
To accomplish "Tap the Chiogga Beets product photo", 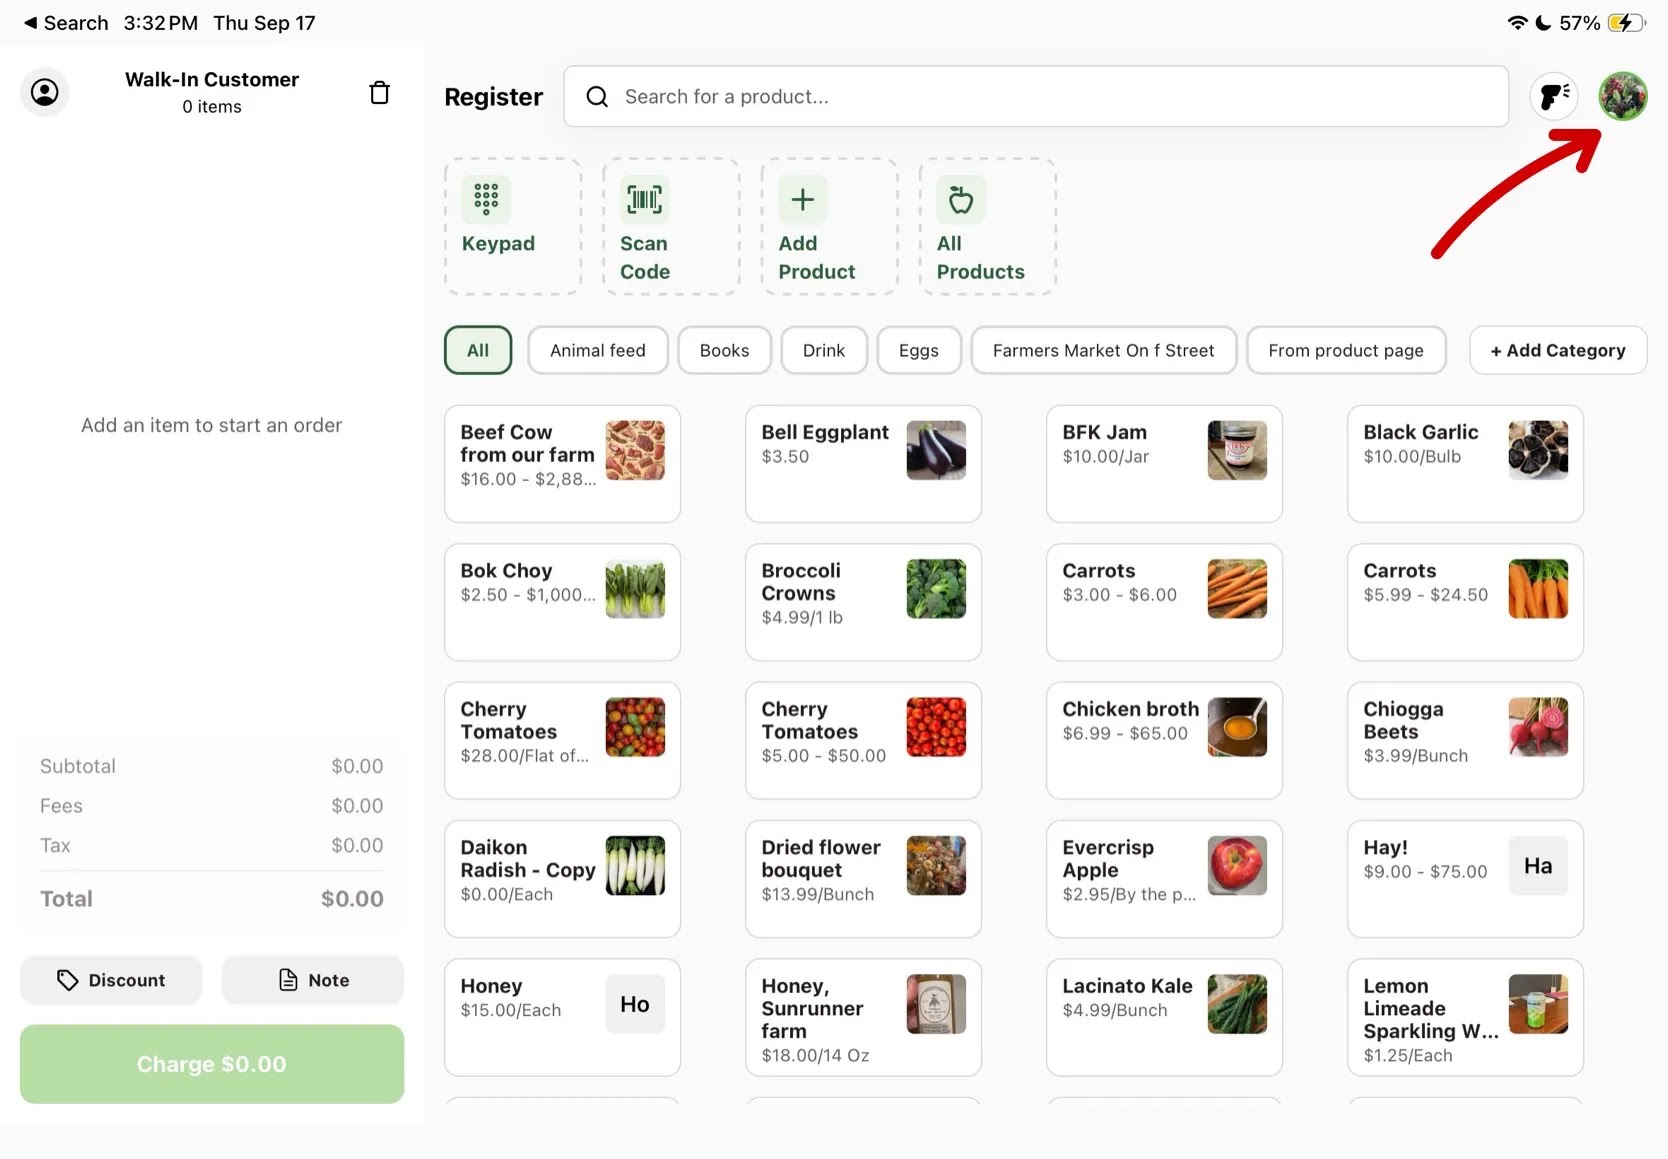I will pos(1538,727).
